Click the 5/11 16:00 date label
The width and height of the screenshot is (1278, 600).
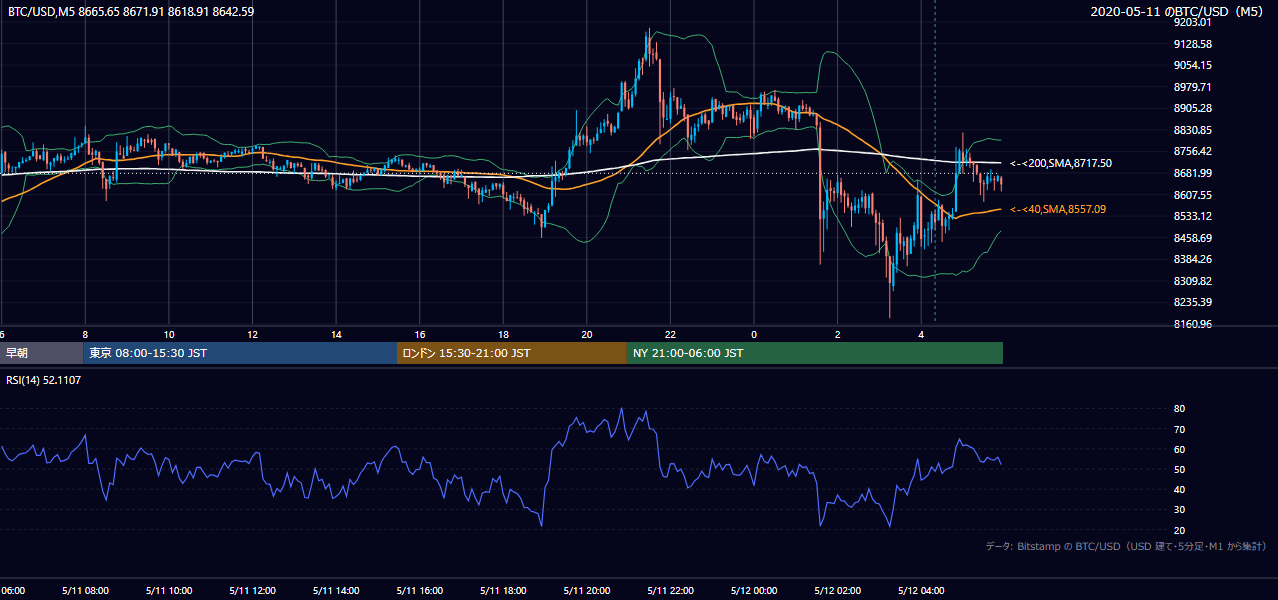[x=419, y=591]
